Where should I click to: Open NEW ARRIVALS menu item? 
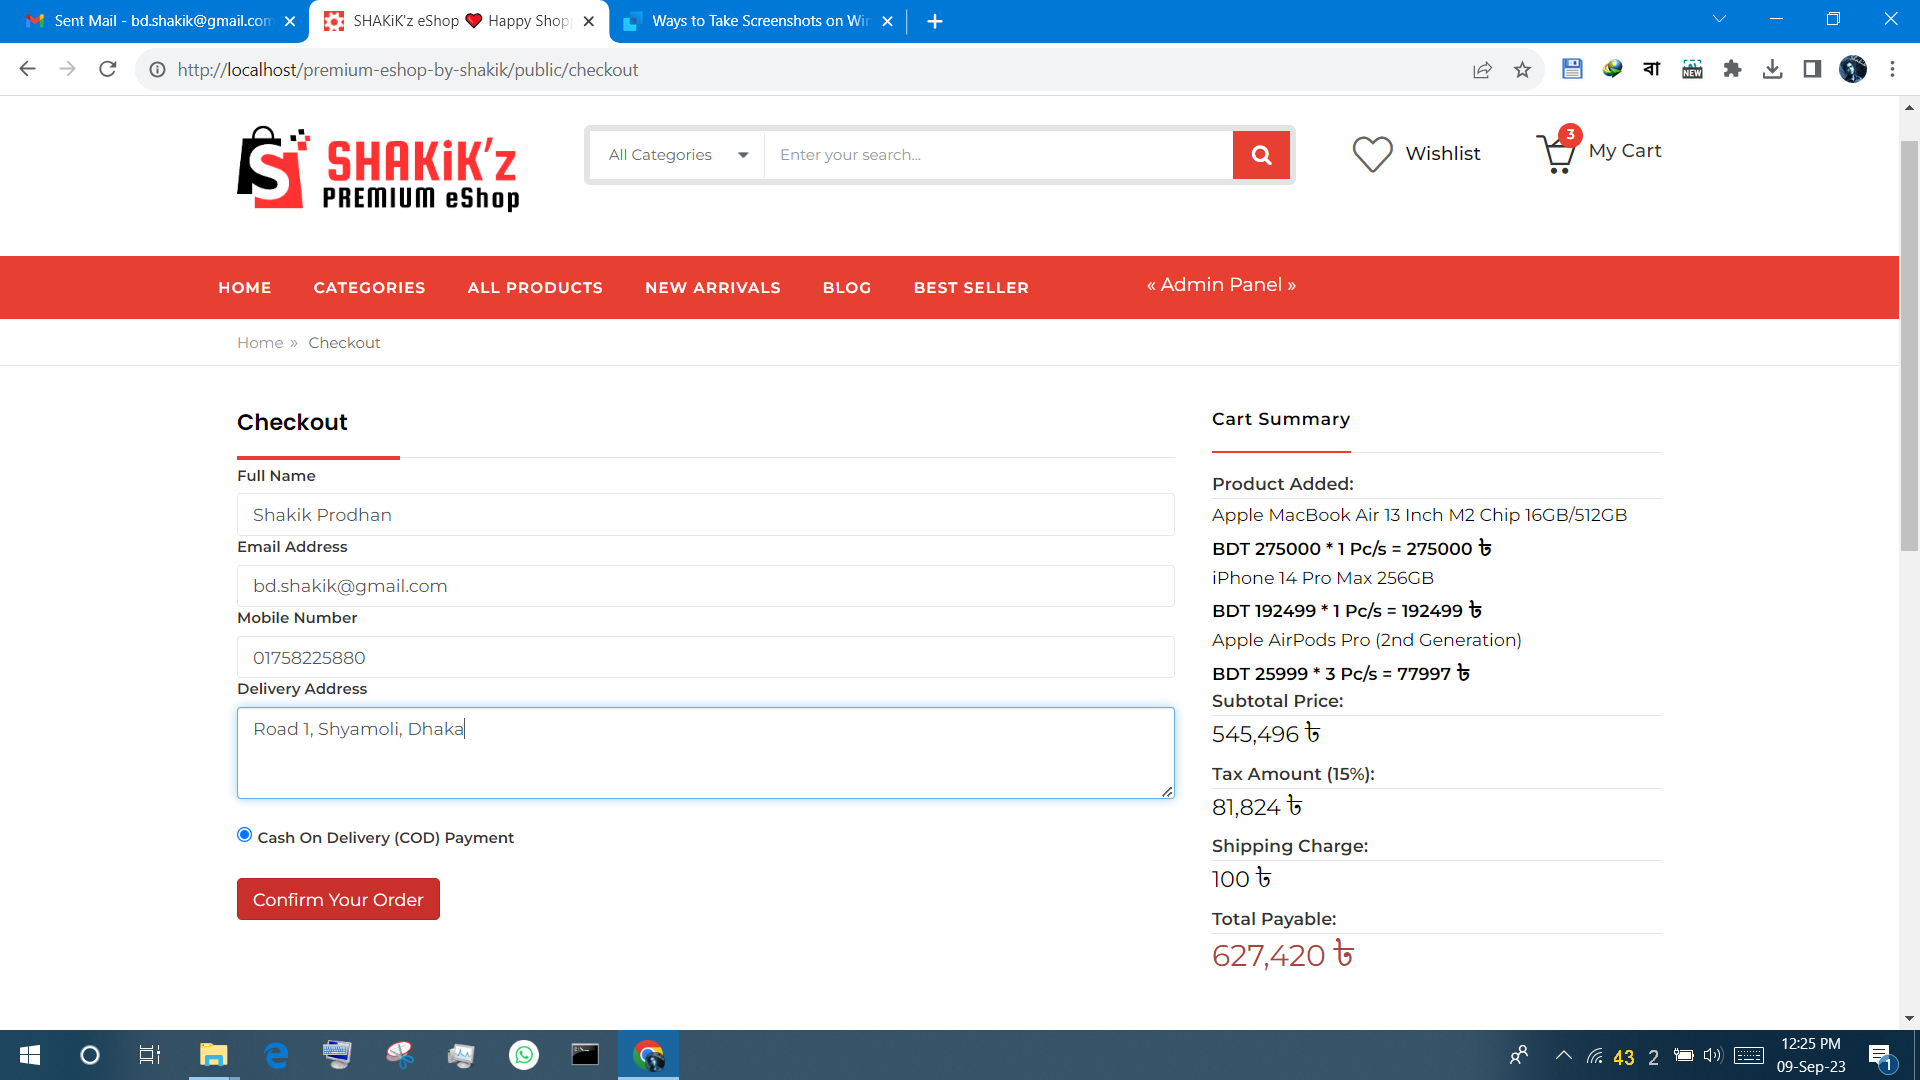point(713,288)
